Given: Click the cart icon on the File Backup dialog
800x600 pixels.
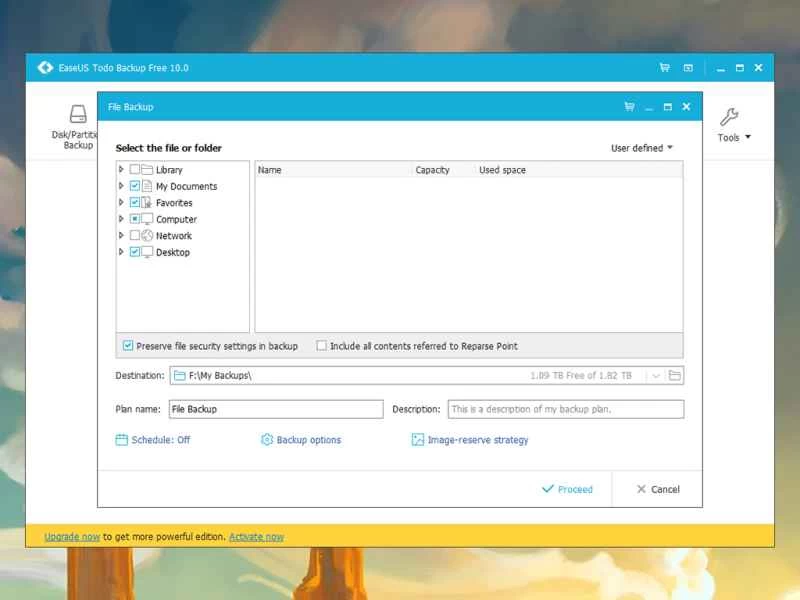Looking at the screenshot, I should tap(628, 106).
